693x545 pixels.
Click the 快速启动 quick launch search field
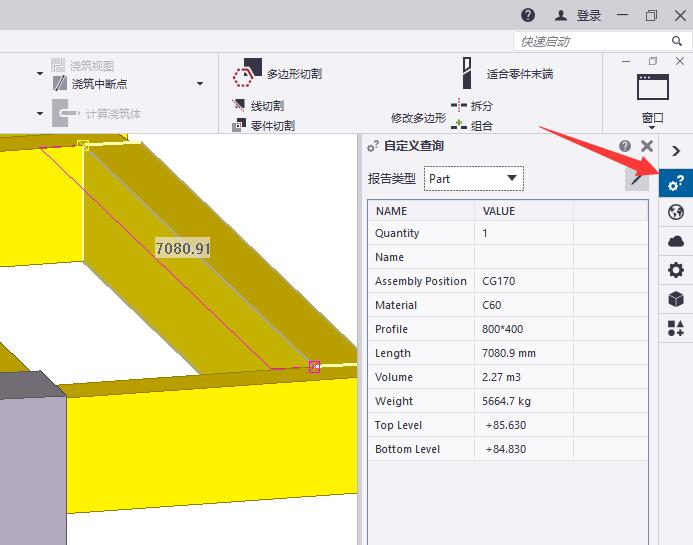point(592,42)
